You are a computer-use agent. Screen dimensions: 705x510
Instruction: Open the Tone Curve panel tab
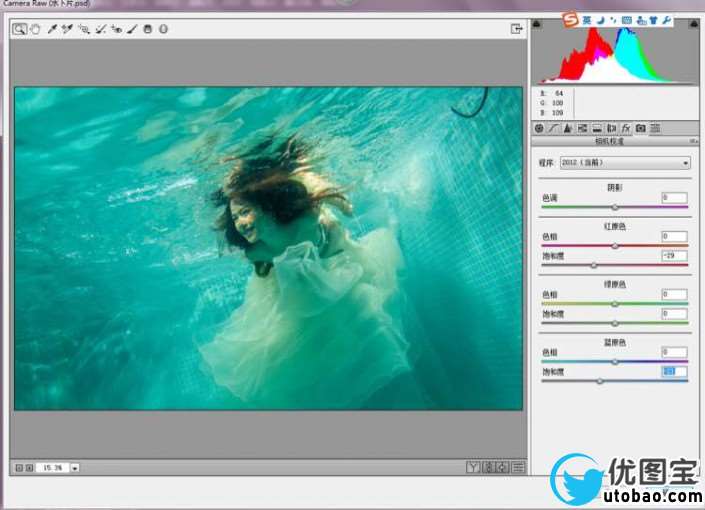[553, 129]
